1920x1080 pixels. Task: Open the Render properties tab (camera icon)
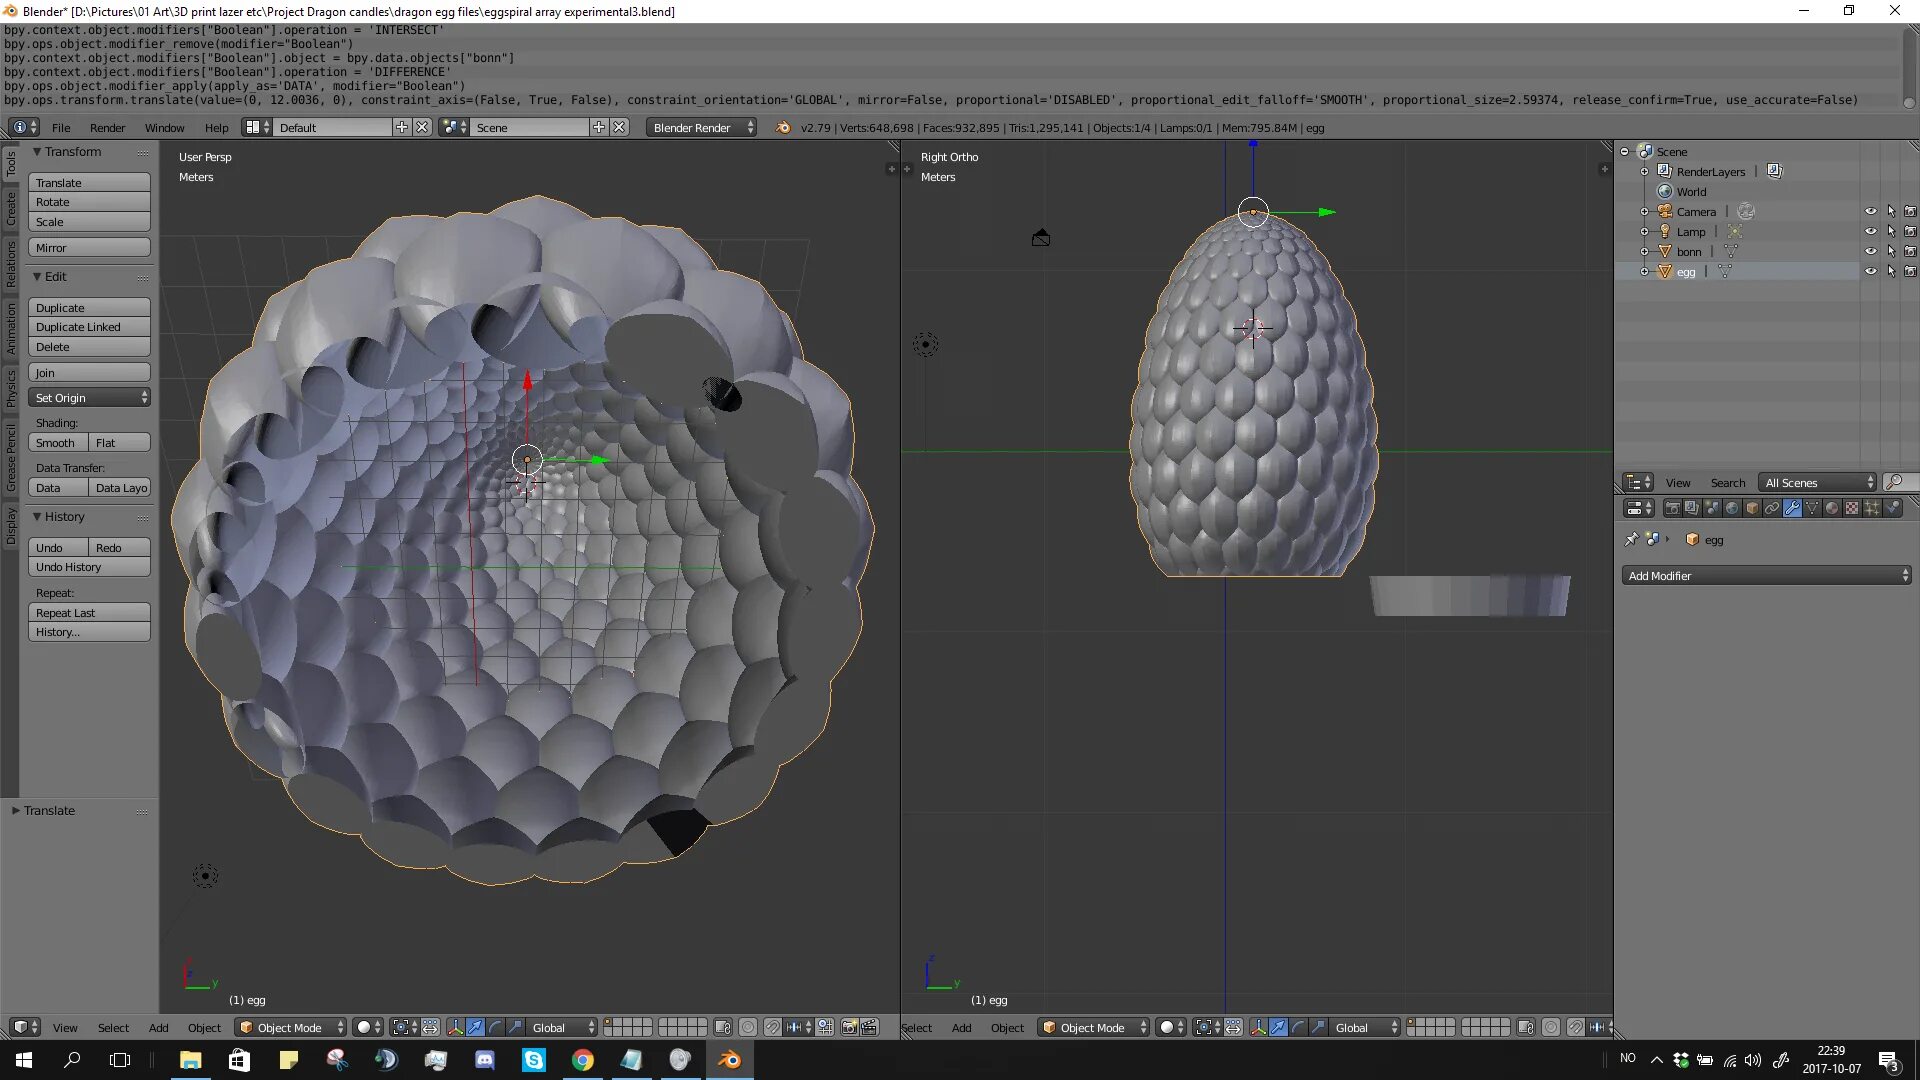click(x=1672, y=508)
